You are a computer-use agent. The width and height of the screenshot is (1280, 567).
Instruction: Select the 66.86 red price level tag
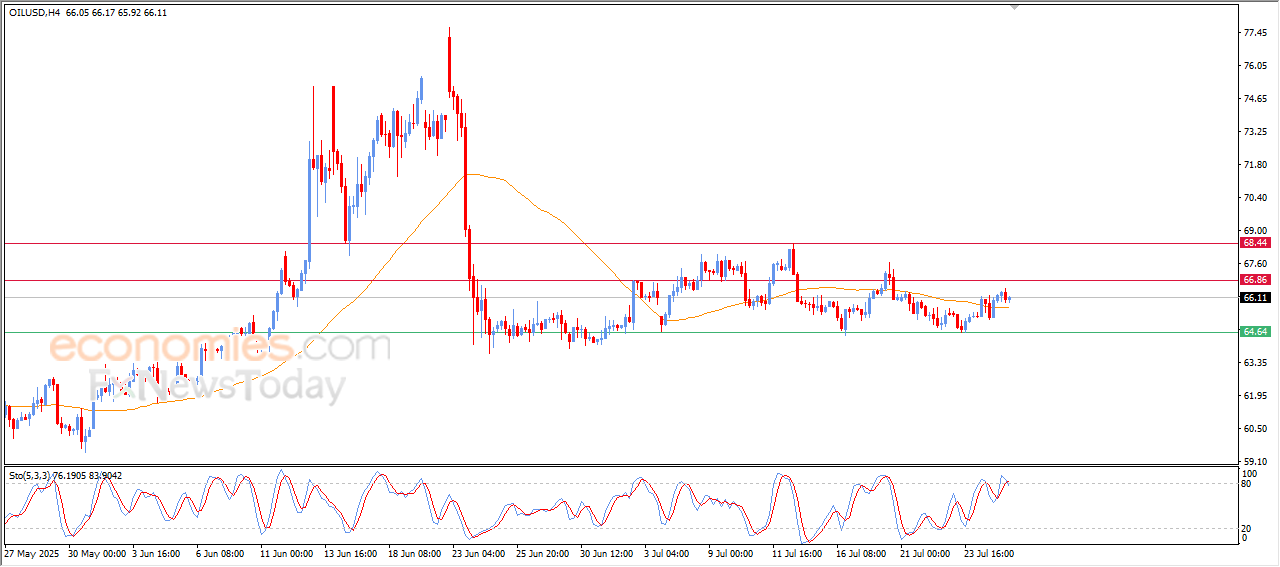point(1255,280)
